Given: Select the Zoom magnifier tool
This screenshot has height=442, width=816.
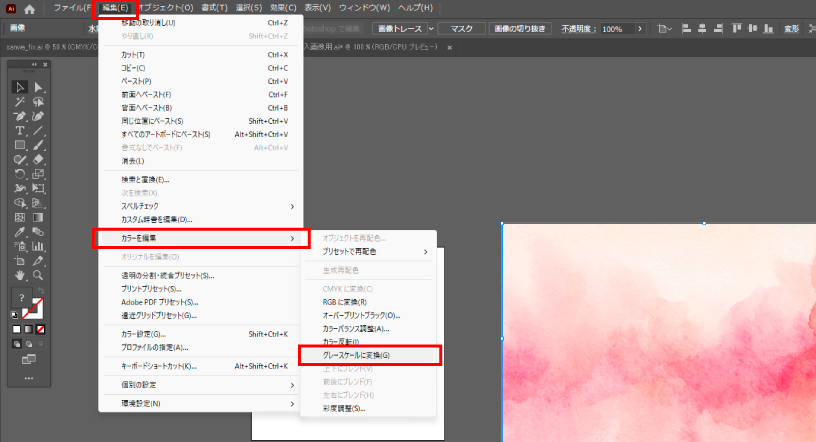Looking at the screenshot, I should pyautogui.click(x=39, y=274).
